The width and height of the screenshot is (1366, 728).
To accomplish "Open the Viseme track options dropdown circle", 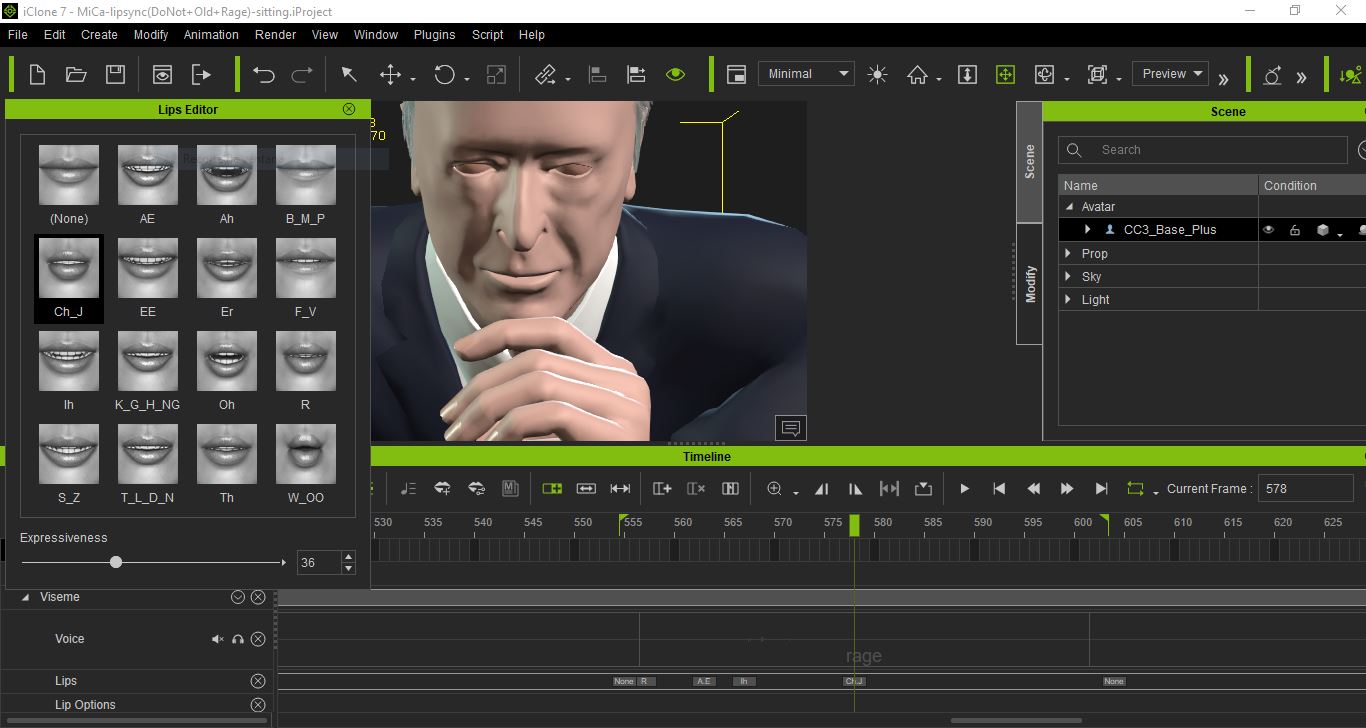I will (238, 597).
